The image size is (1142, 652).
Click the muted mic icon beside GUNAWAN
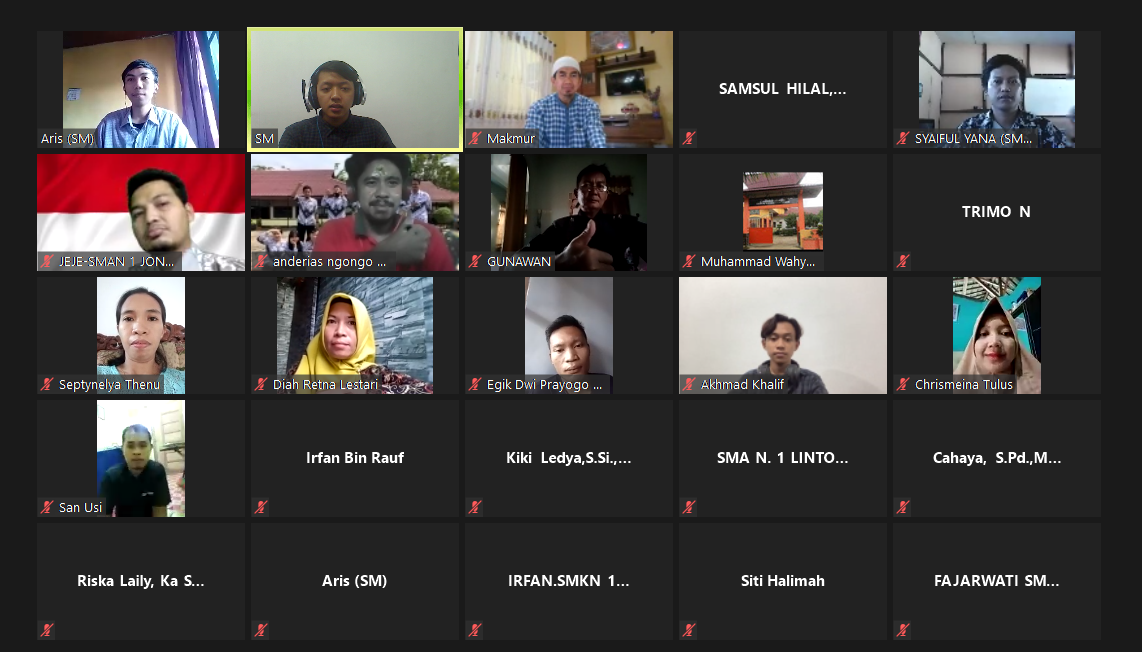(476, 262)
